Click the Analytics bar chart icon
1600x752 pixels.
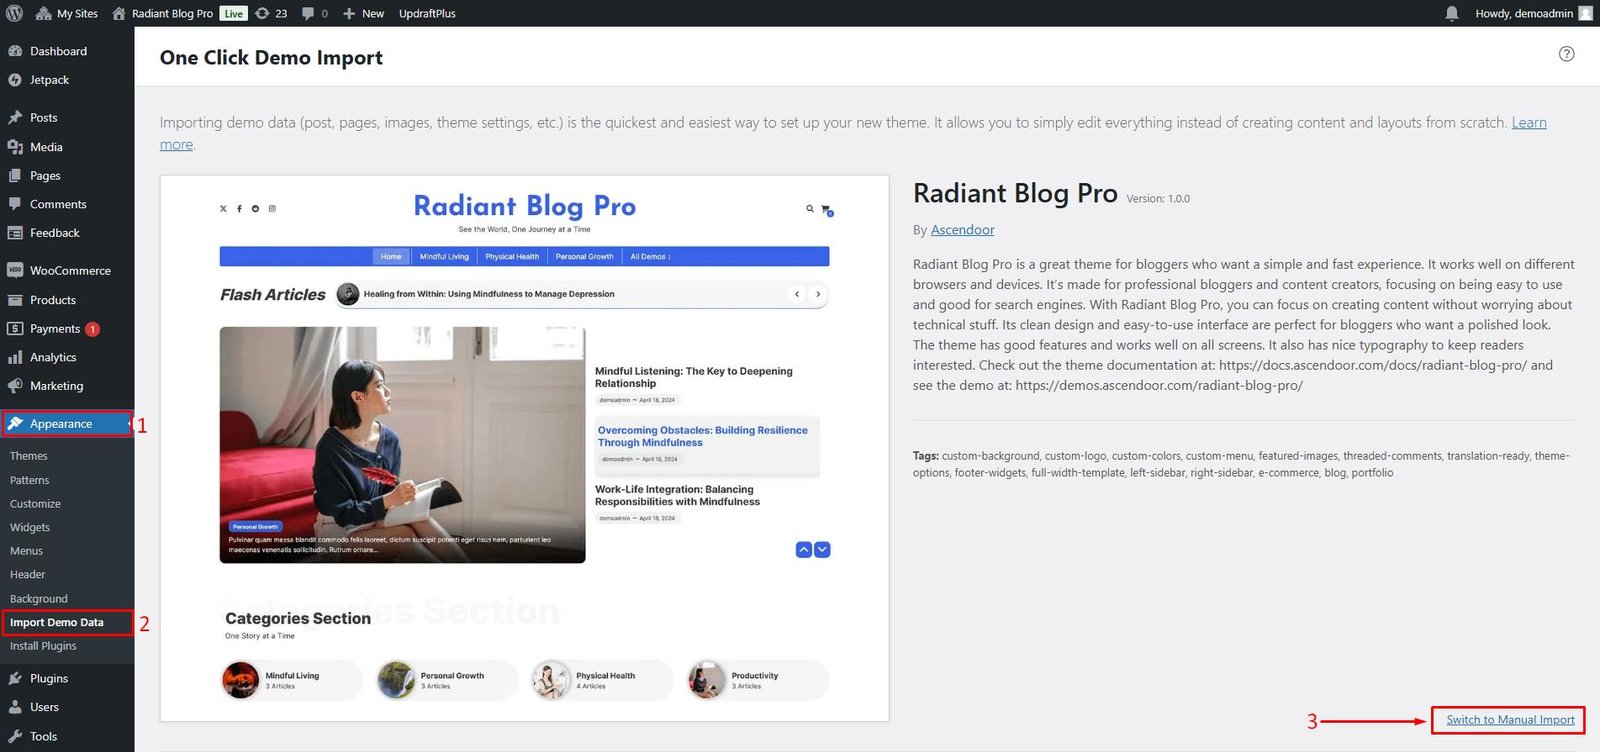point(15,357)
